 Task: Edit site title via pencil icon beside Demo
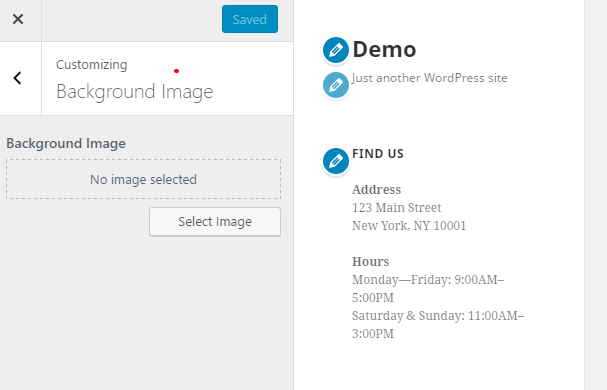click(336, 50)
